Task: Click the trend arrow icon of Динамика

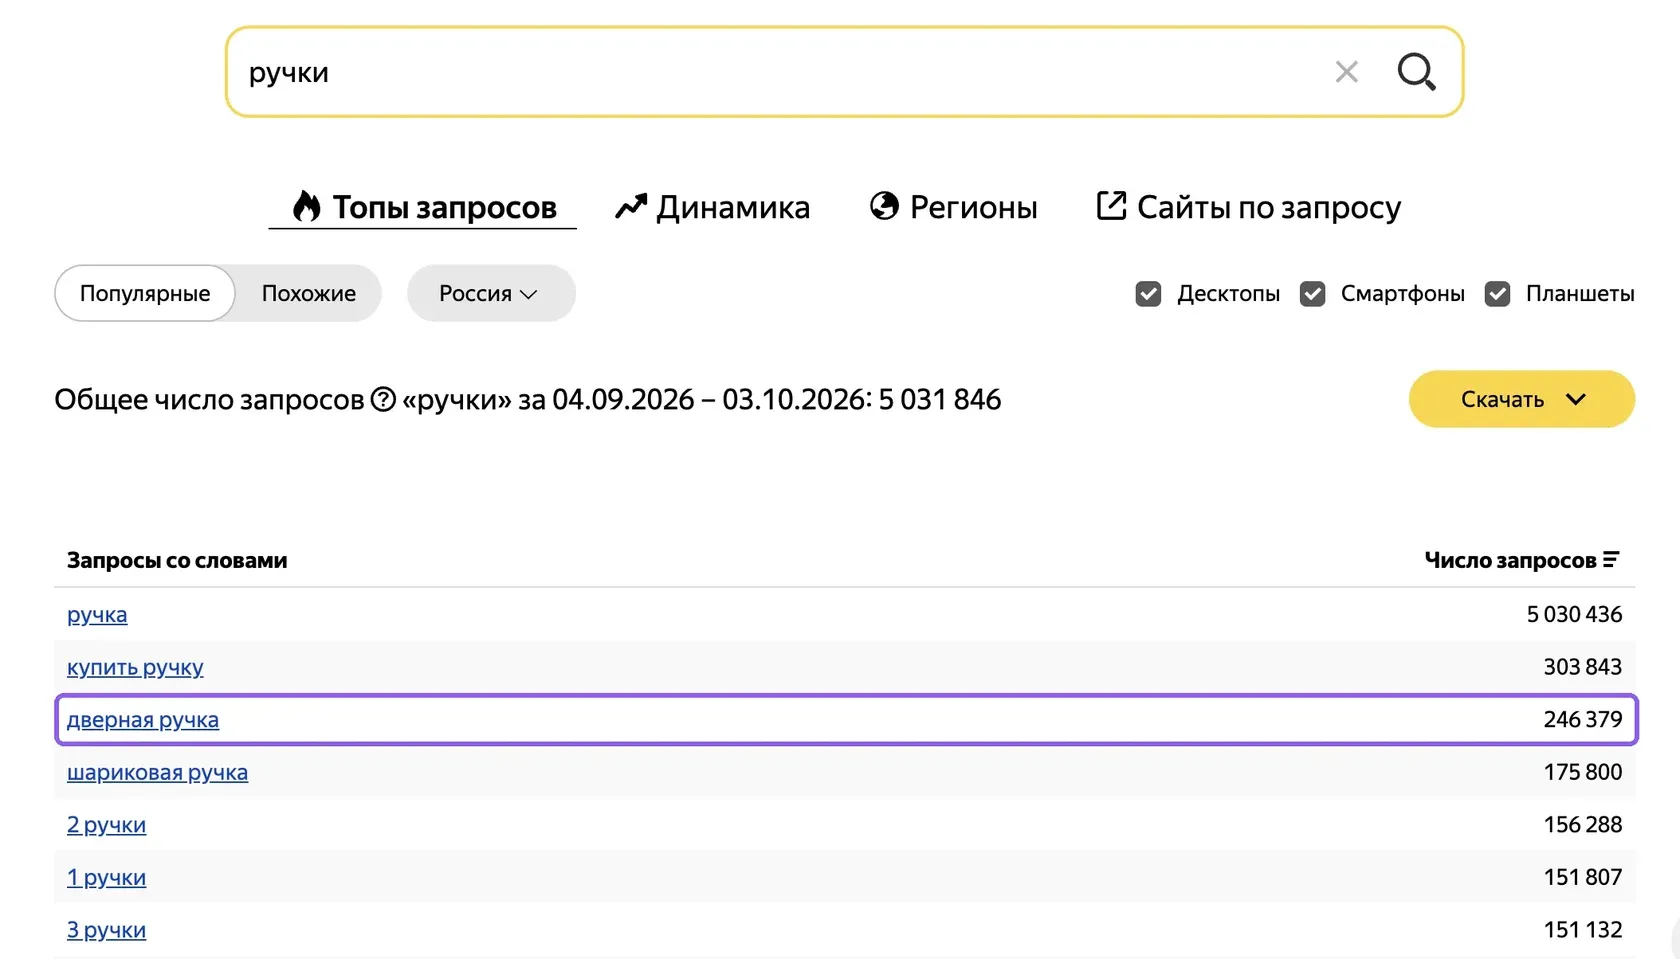Action: click(x=631, y=206)
